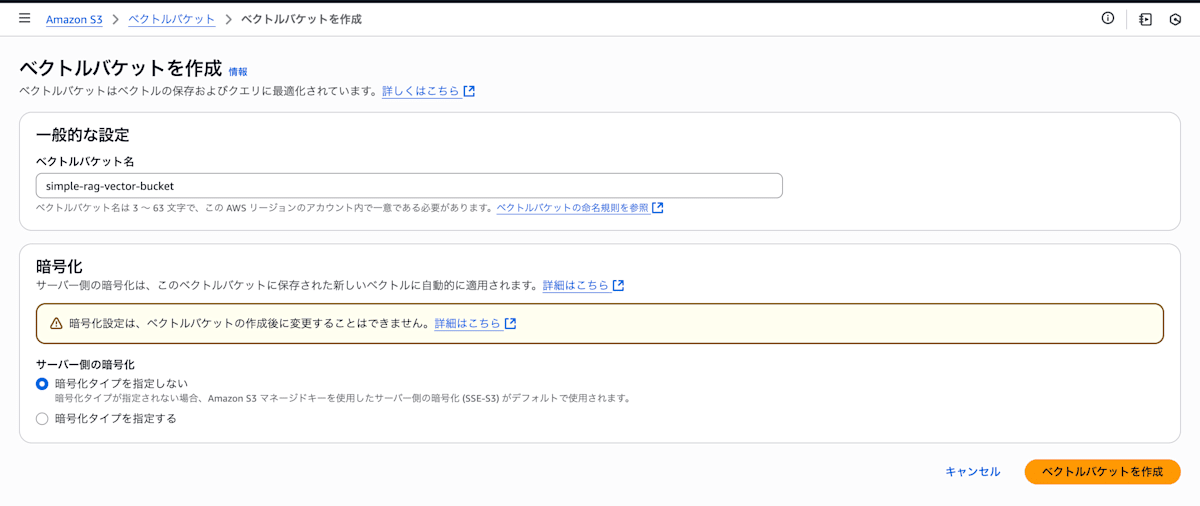Click the SSE-S3 default description text
Screen dimensions: 1200x506
(x=343, y=398)
